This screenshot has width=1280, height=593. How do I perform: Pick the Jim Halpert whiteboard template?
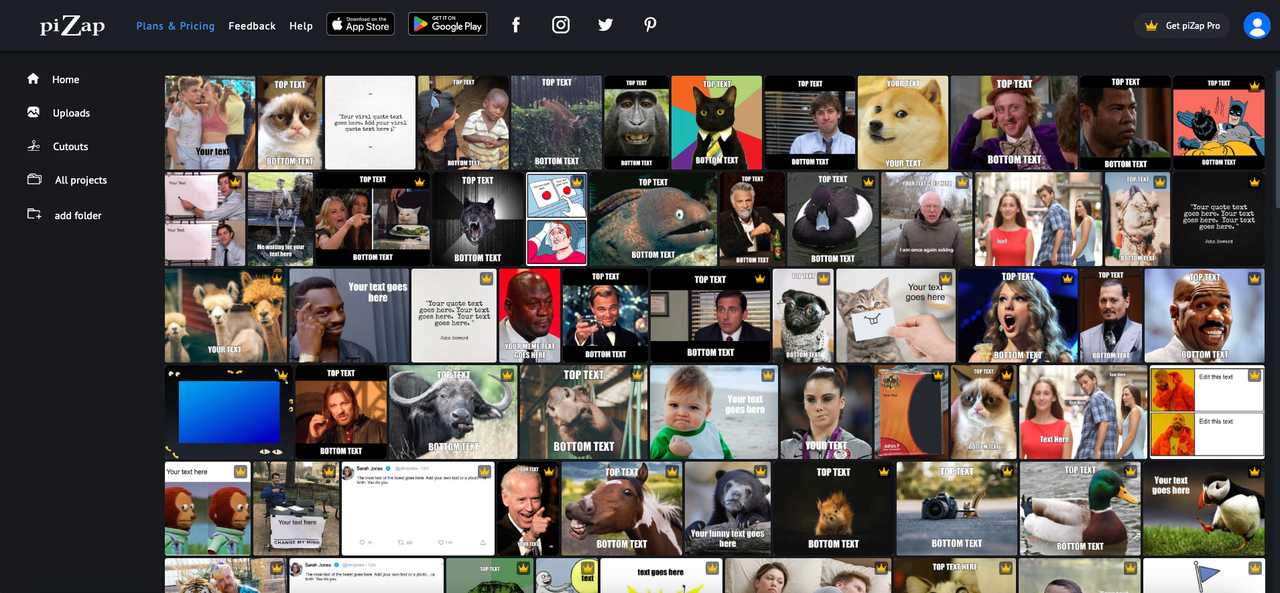coord(205,219)
